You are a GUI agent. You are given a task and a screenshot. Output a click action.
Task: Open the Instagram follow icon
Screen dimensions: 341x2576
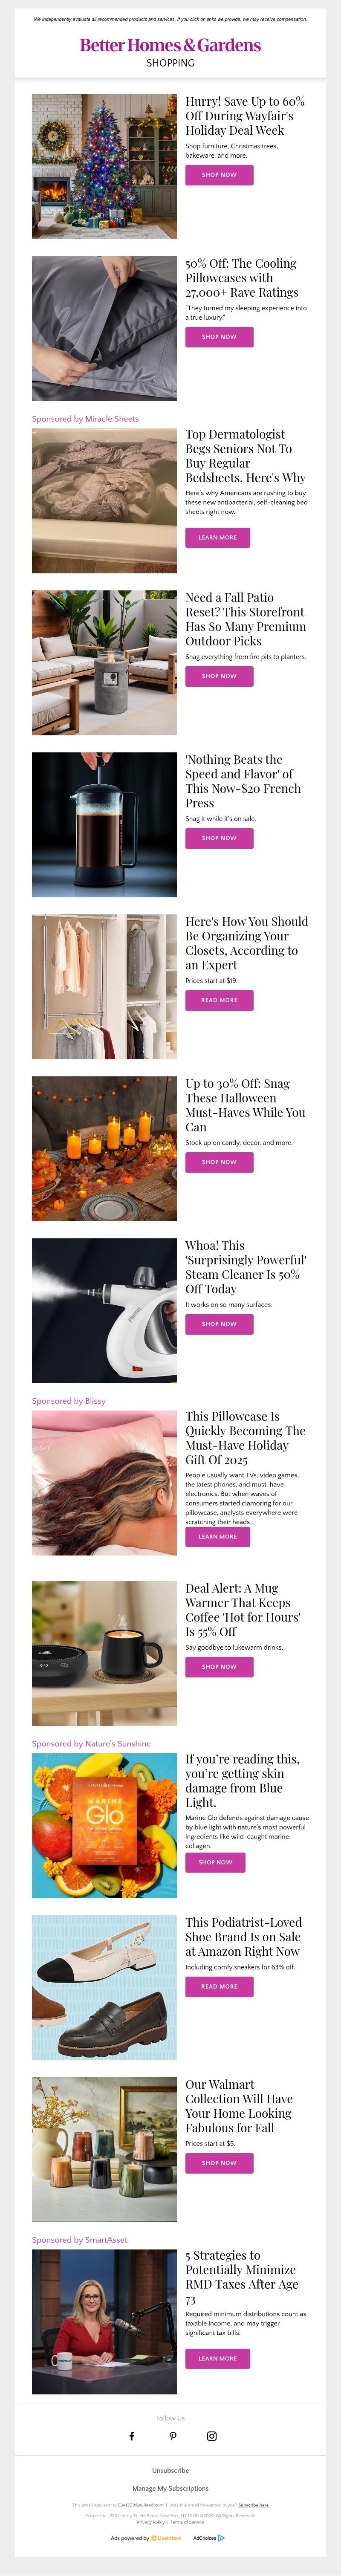point(212,2436)
